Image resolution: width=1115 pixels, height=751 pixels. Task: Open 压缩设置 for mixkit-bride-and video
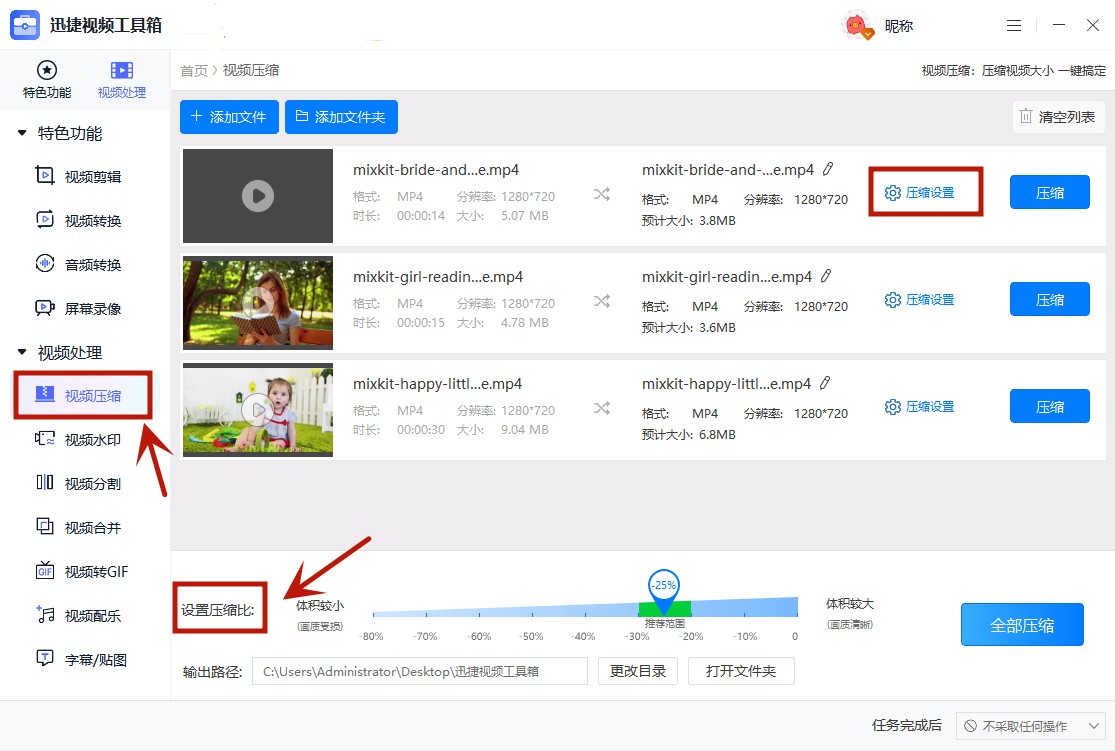[x=925, y=193]
